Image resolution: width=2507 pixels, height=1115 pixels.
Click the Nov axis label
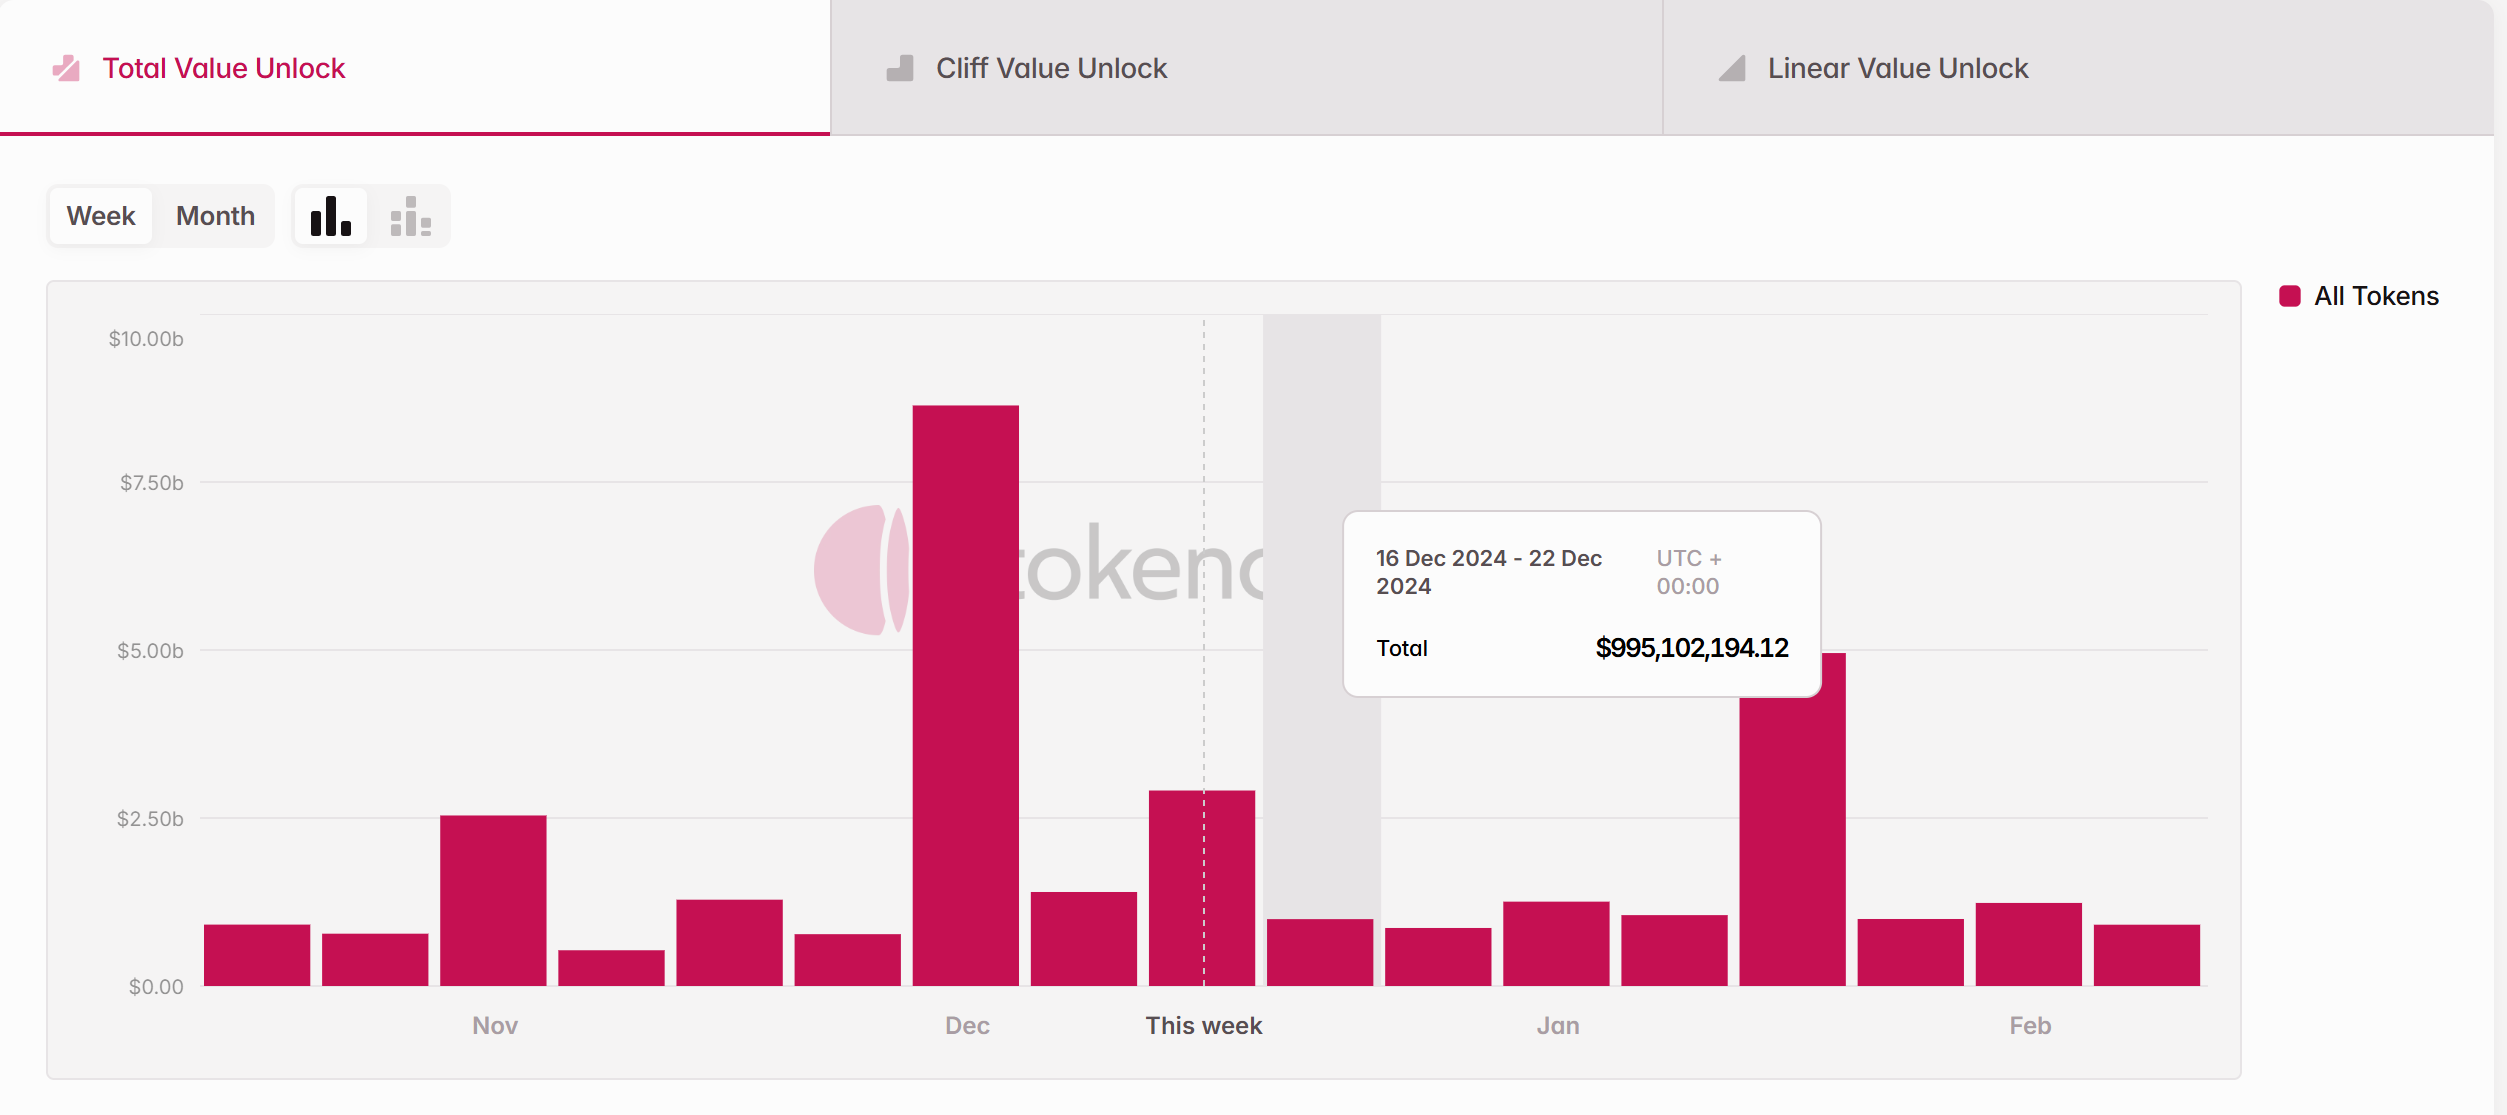pyautogui.click(x=495, y=1026)
